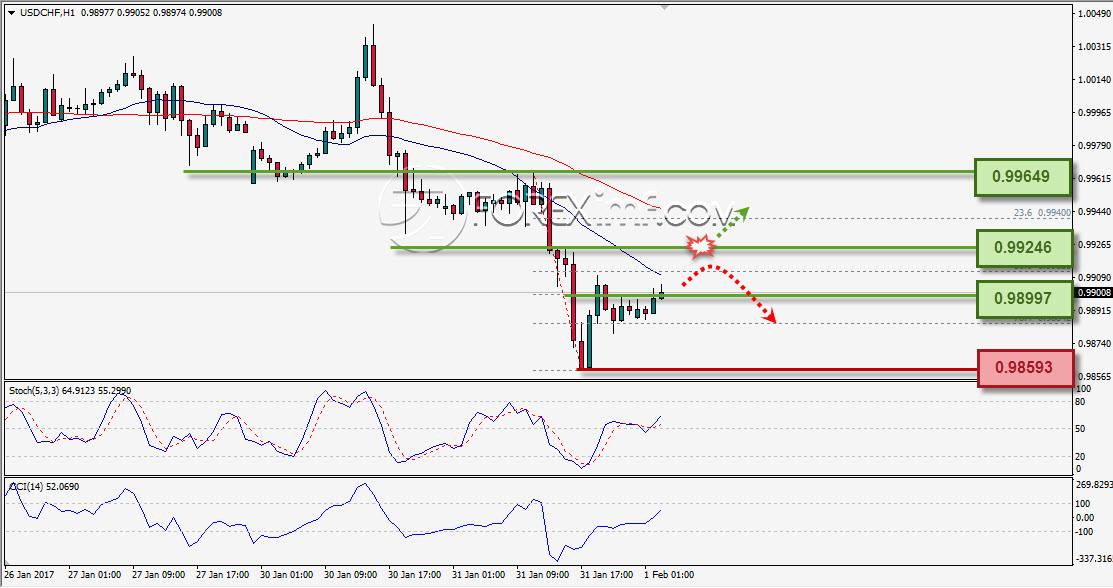Click price scale value 0.99965
Image resolution: width=1113 pixels, height=588 pixels.
1094,112
